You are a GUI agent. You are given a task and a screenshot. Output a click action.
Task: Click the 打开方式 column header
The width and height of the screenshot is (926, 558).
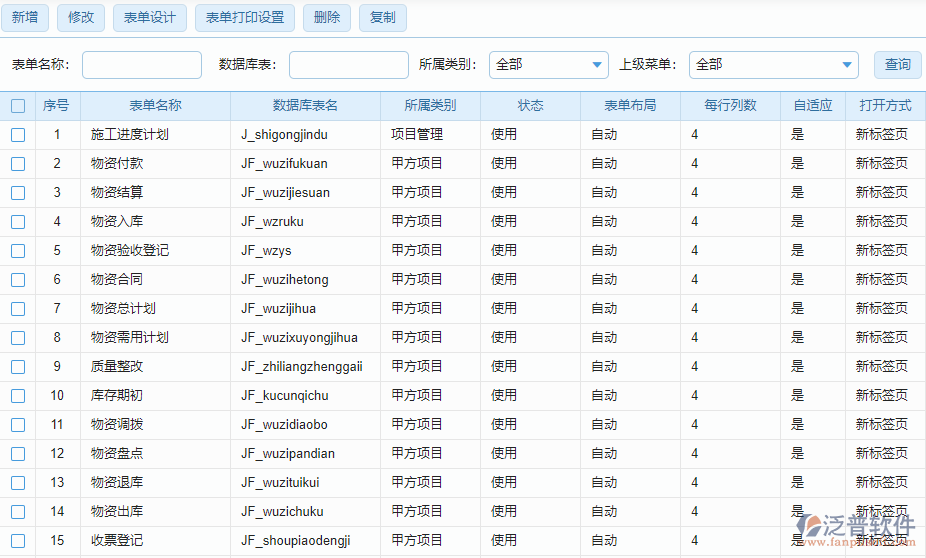click(885, 106)
